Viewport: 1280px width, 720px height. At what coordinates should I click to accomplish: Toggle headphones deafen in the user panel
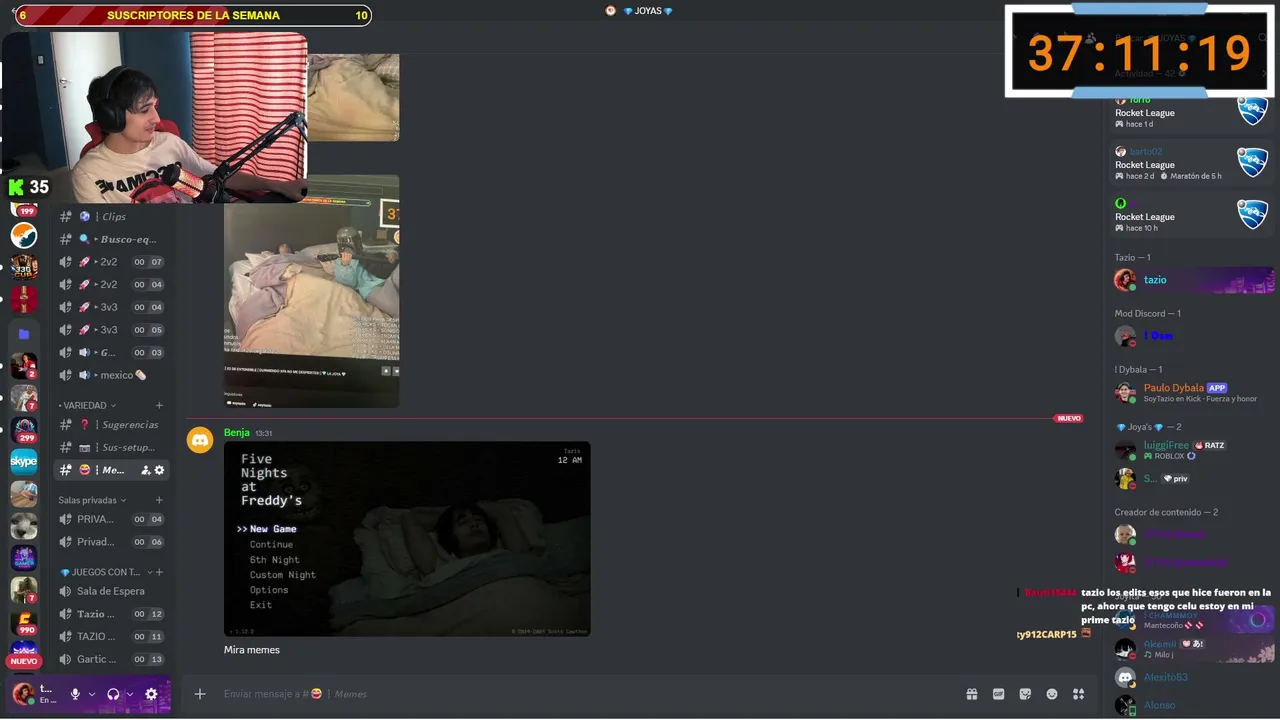tap(113, 694)
